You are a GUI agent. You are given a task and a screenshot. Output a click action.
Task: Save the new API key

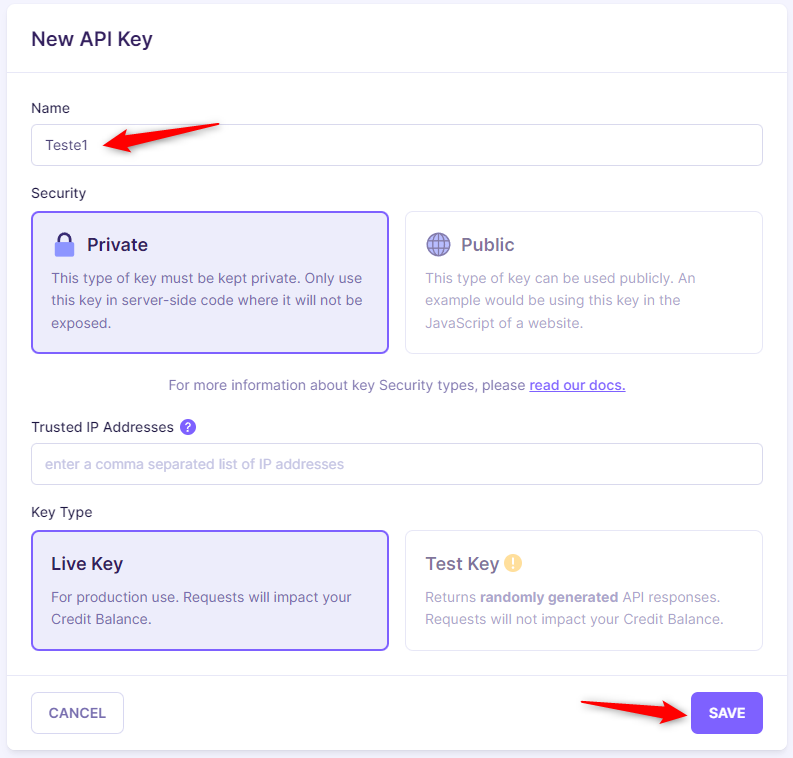[727, 713]
